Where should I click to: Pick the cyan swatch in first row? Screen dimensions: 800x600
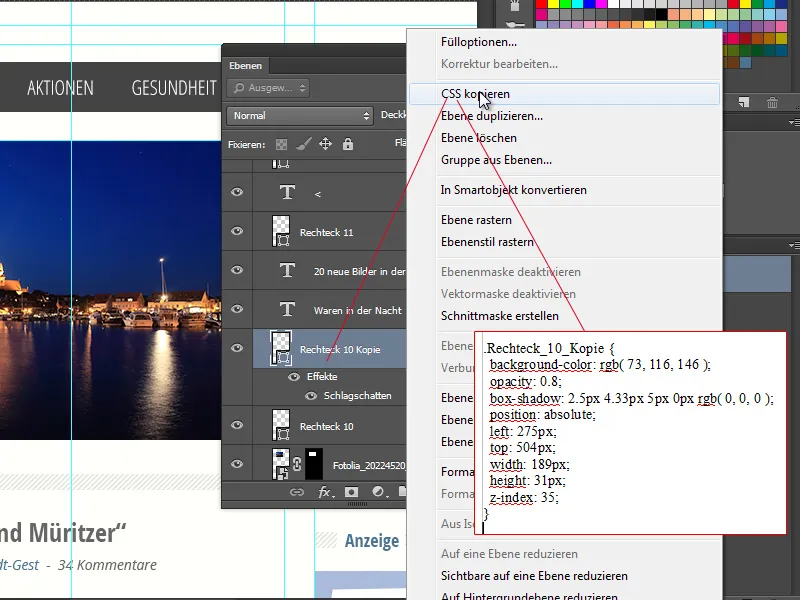click(577, 4)
